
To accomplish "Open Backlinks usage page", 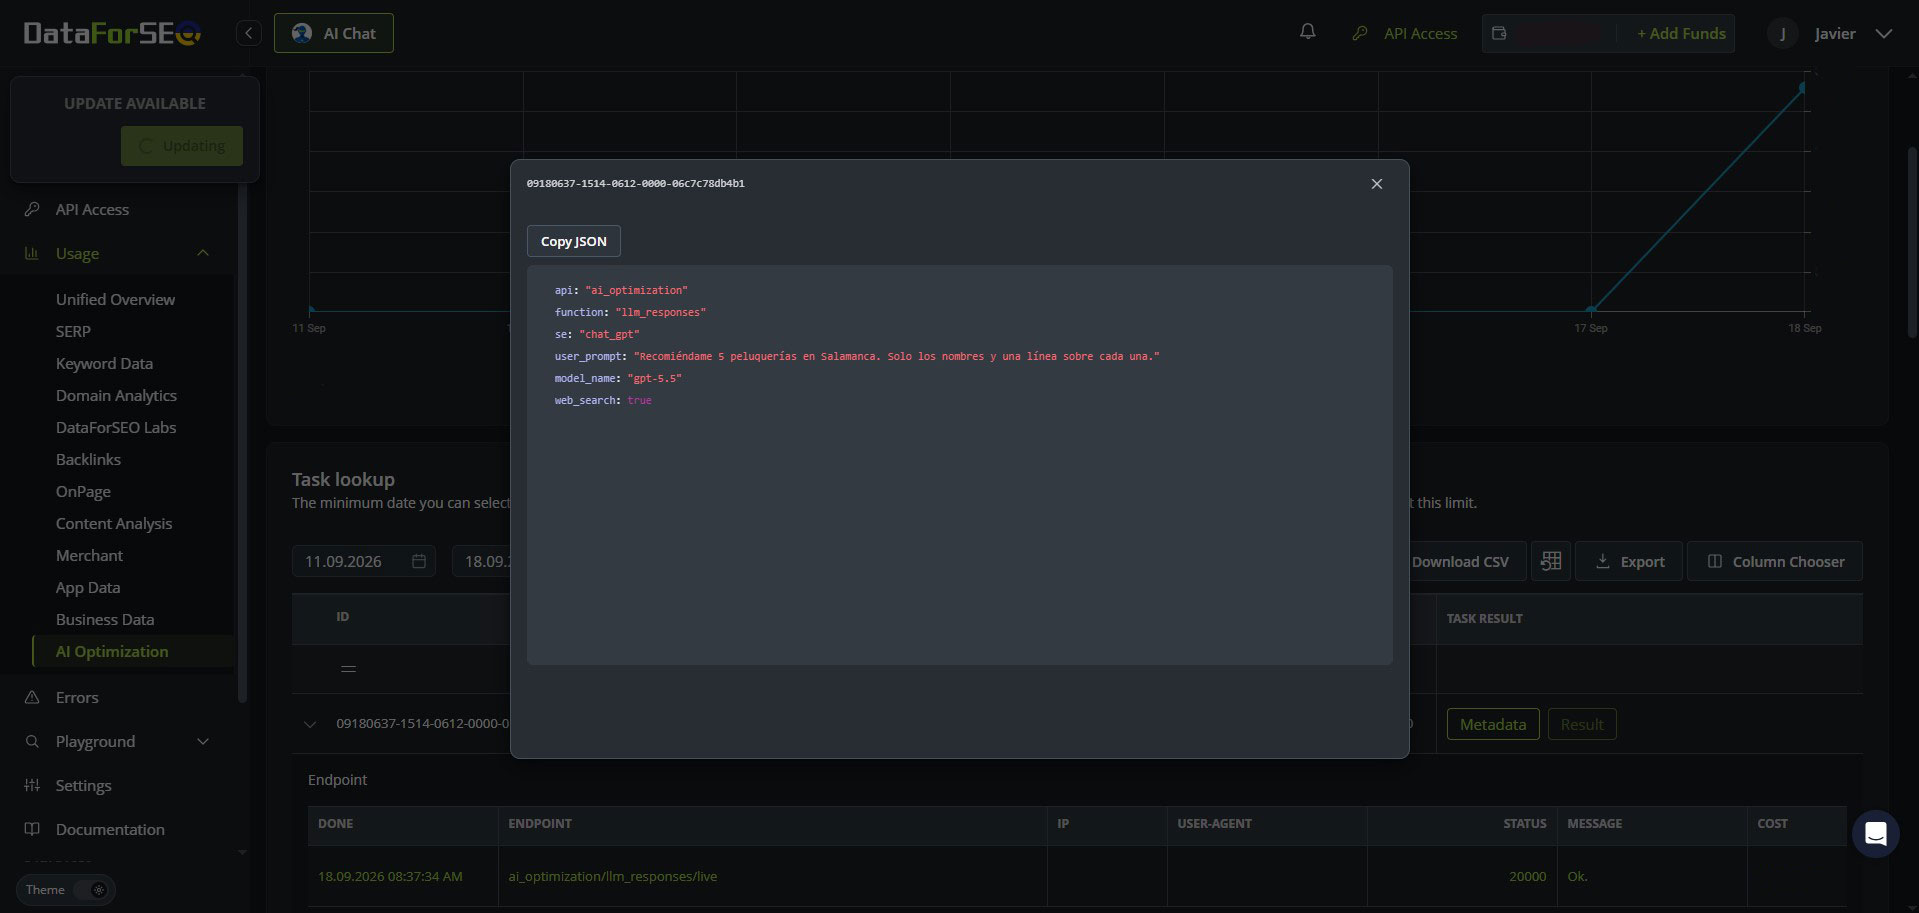I will click(88, 459).
